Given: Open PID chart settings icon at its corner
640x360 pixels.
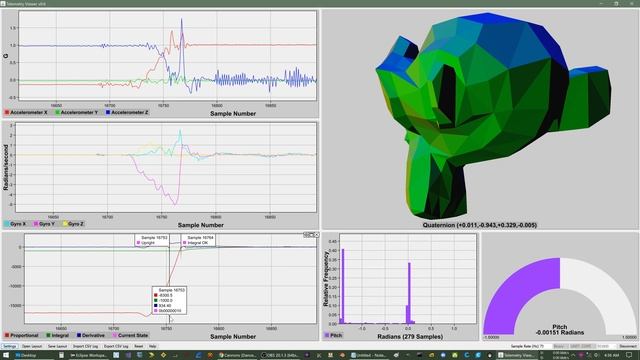Looking at the screenshot, I should [x=306, y=235].
